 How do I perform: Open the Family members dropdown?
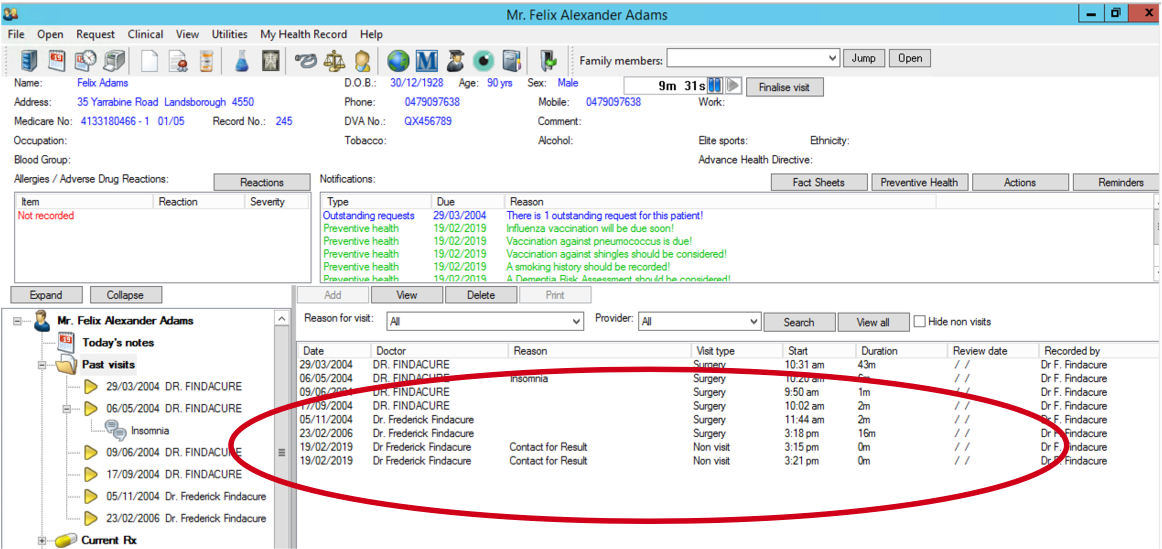coord(832,59)
